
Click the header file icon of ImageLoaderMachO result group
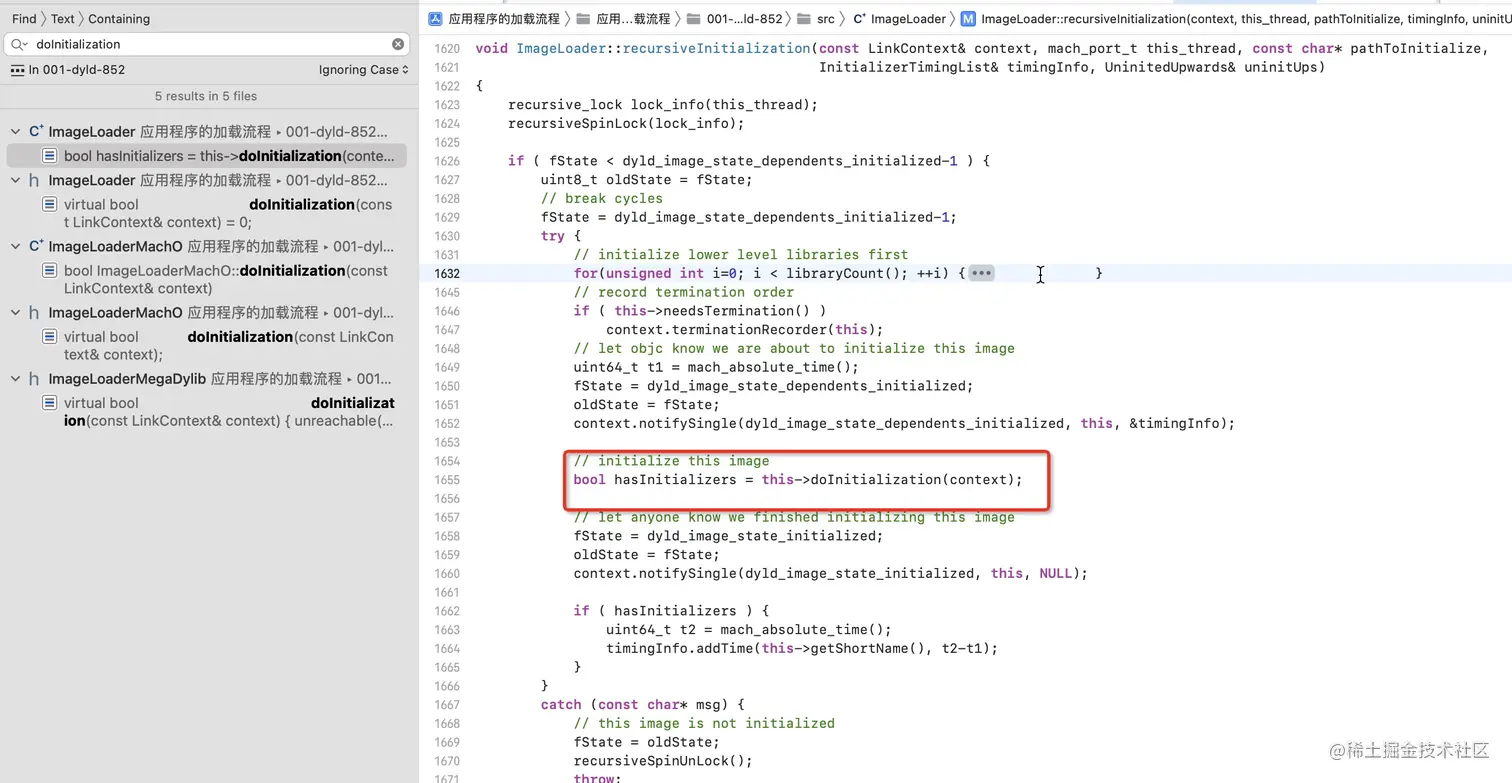click(x=35, y=312)
